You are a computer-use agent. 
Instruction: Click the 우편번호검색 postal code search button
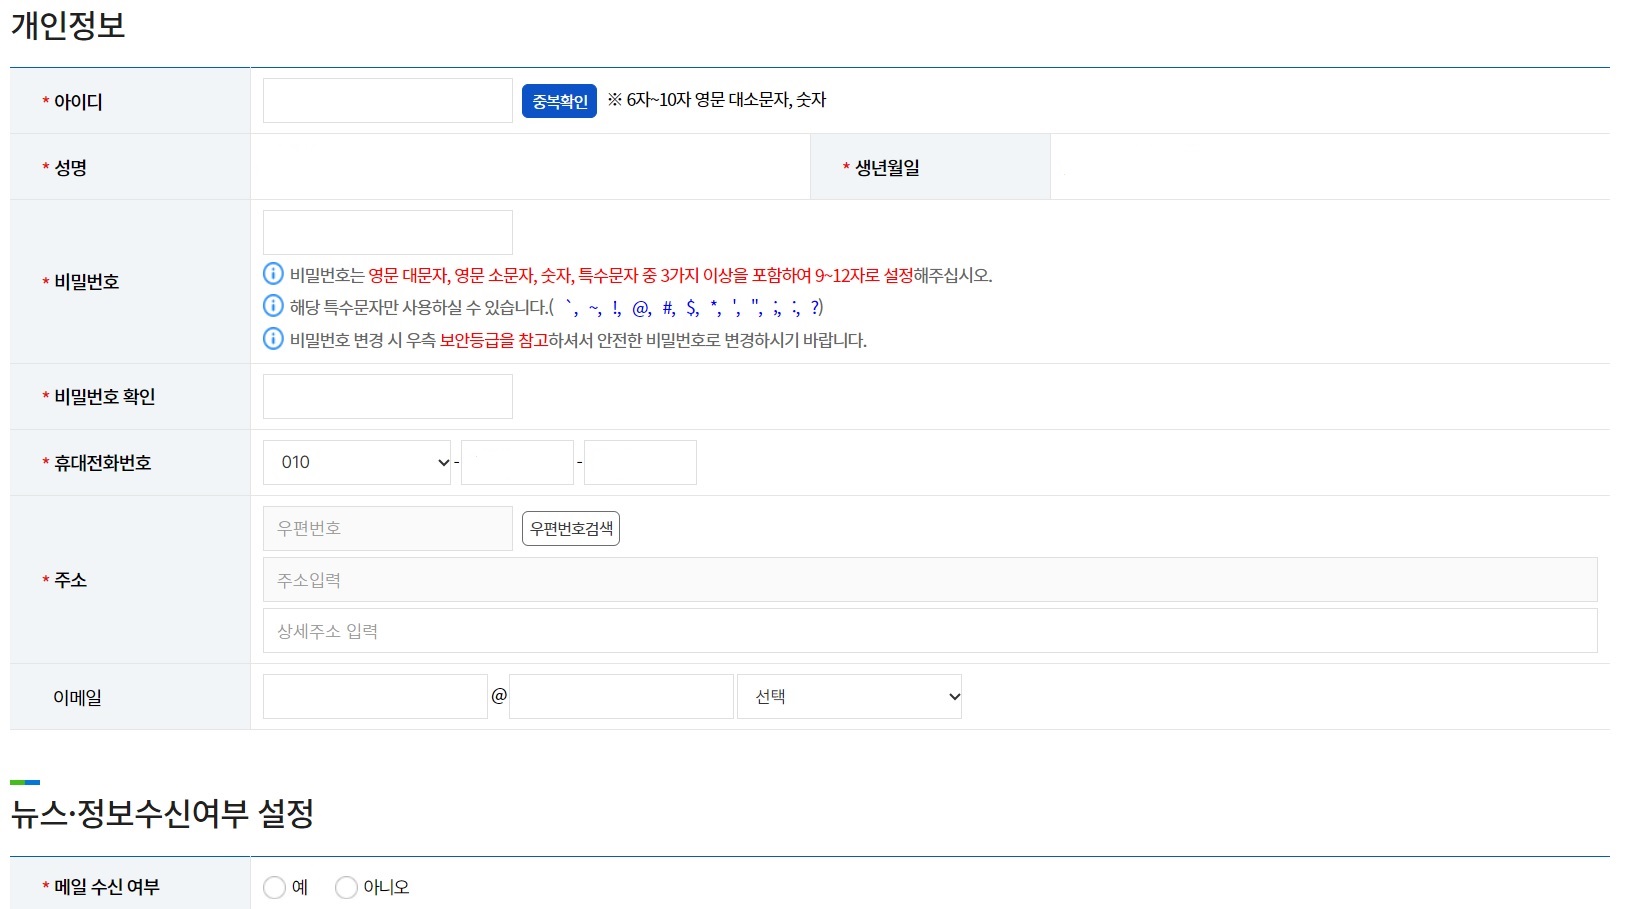point(570,528)
